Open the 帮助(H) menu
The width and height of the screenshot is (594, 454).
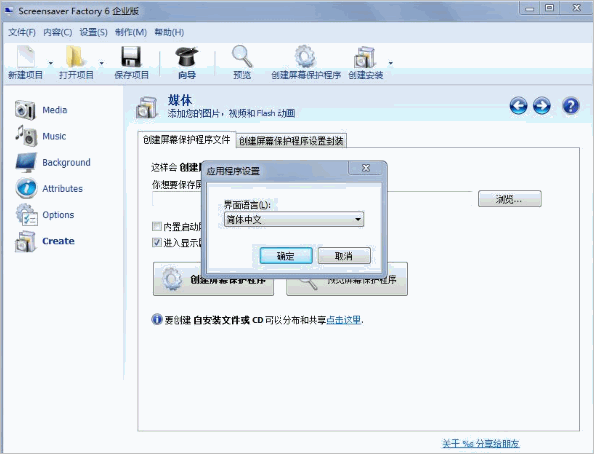coord(169,33)
